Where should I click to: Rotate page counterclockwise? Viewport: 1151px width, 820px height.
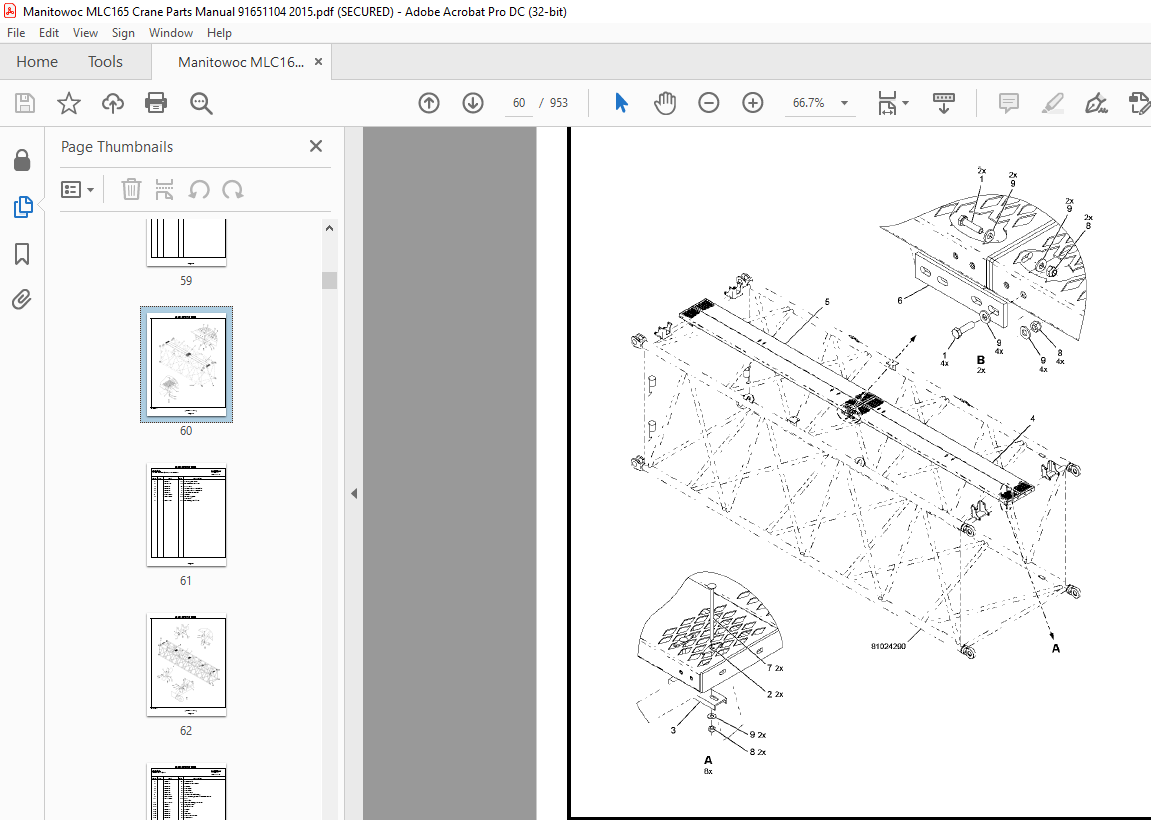point(199,189)
